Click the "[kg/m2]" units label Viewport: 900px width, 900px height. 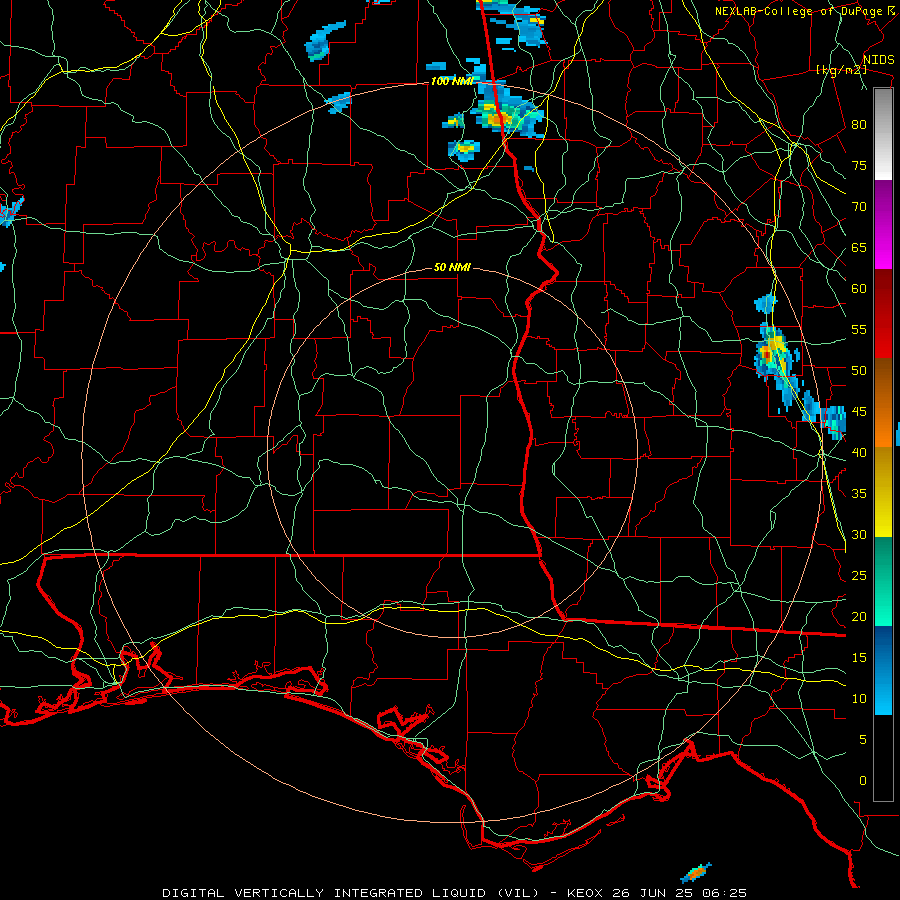[x=841, y=70]
